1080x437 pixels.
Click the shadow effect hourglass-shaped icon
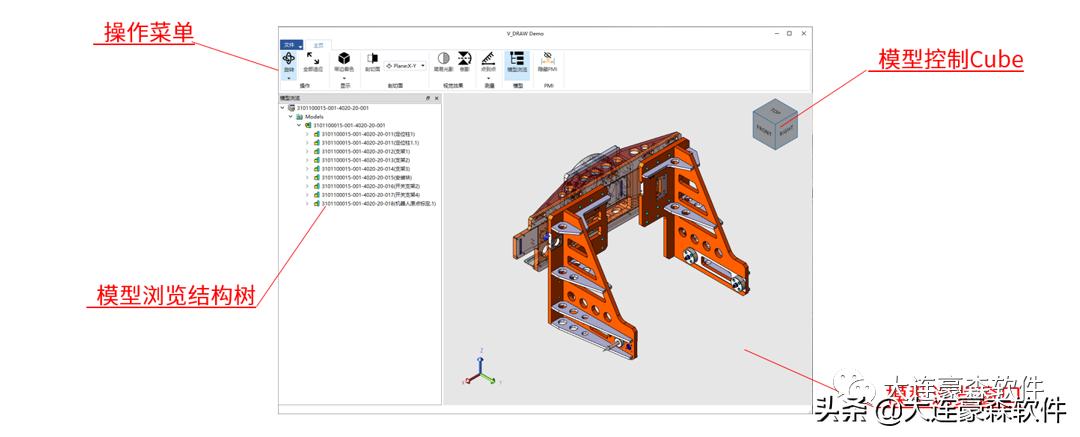464,59
